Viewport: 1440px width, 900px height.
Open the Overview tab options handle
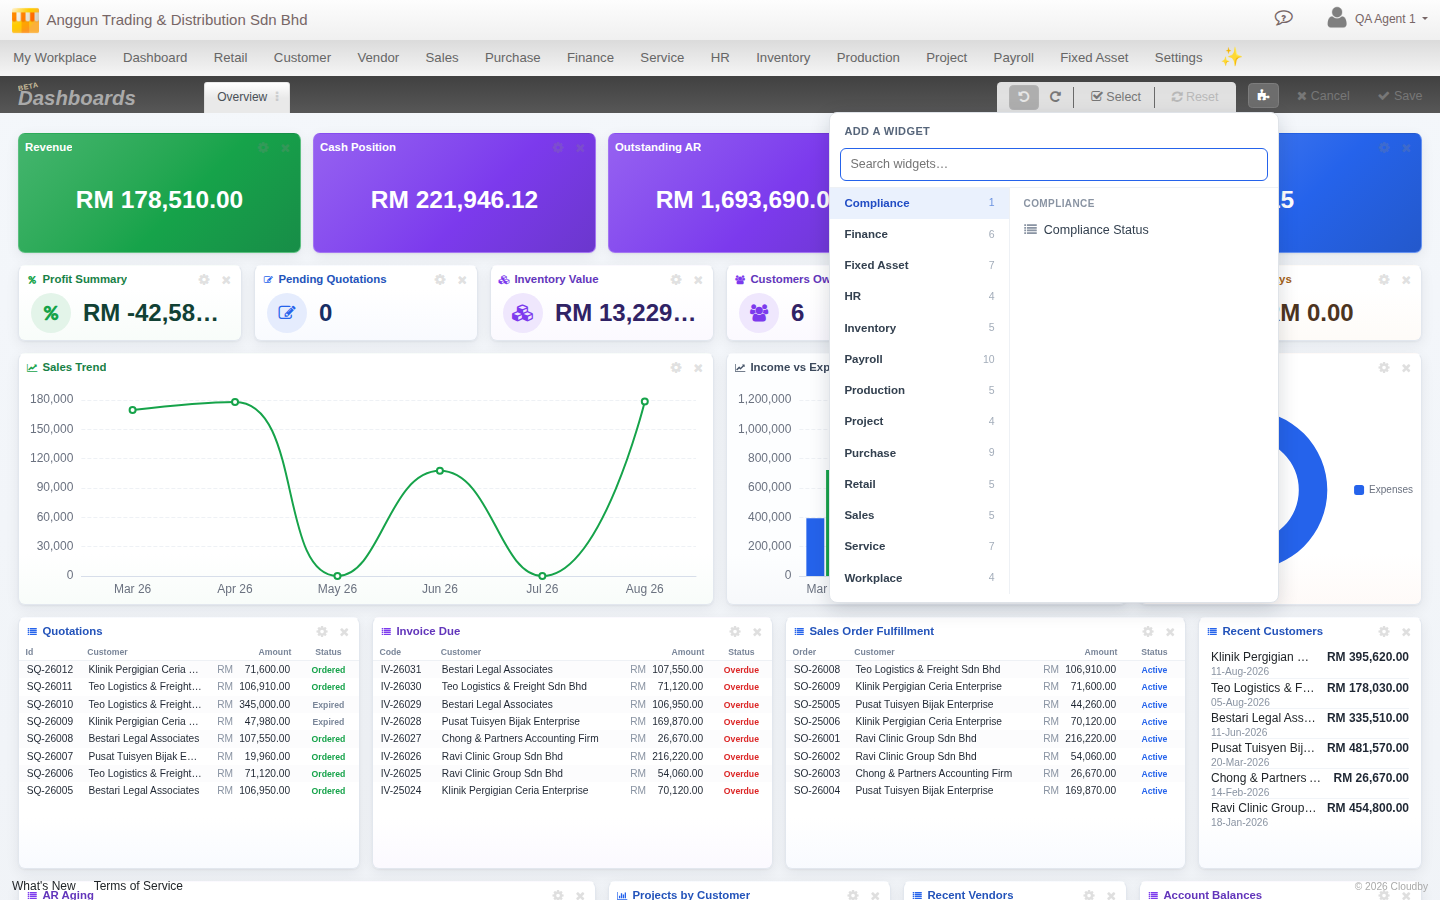(x=277, y=97)
